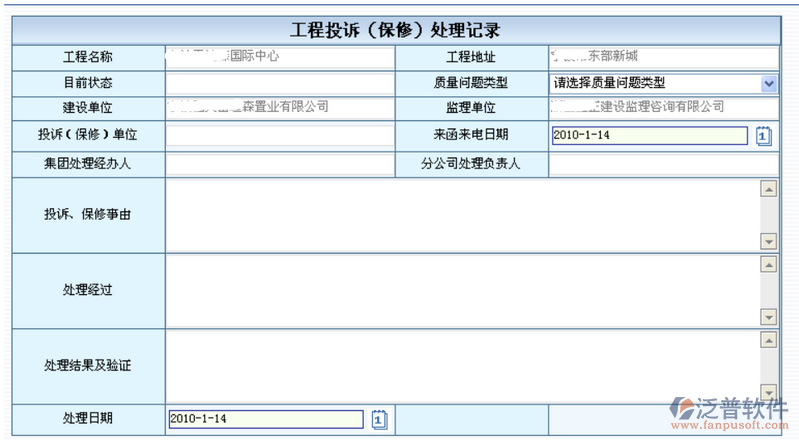Focus the 目前状态 text field

tap(280, 84)
